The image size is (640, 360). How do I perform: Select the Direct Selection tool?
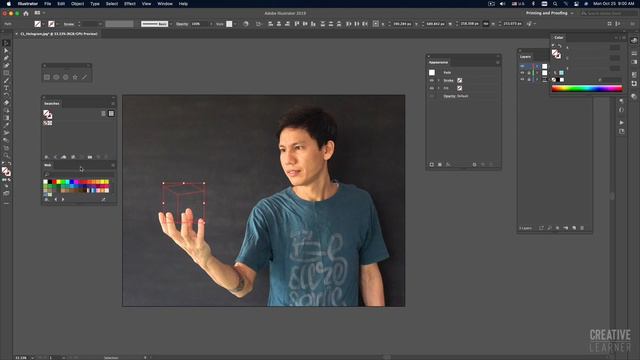[6, 51]
